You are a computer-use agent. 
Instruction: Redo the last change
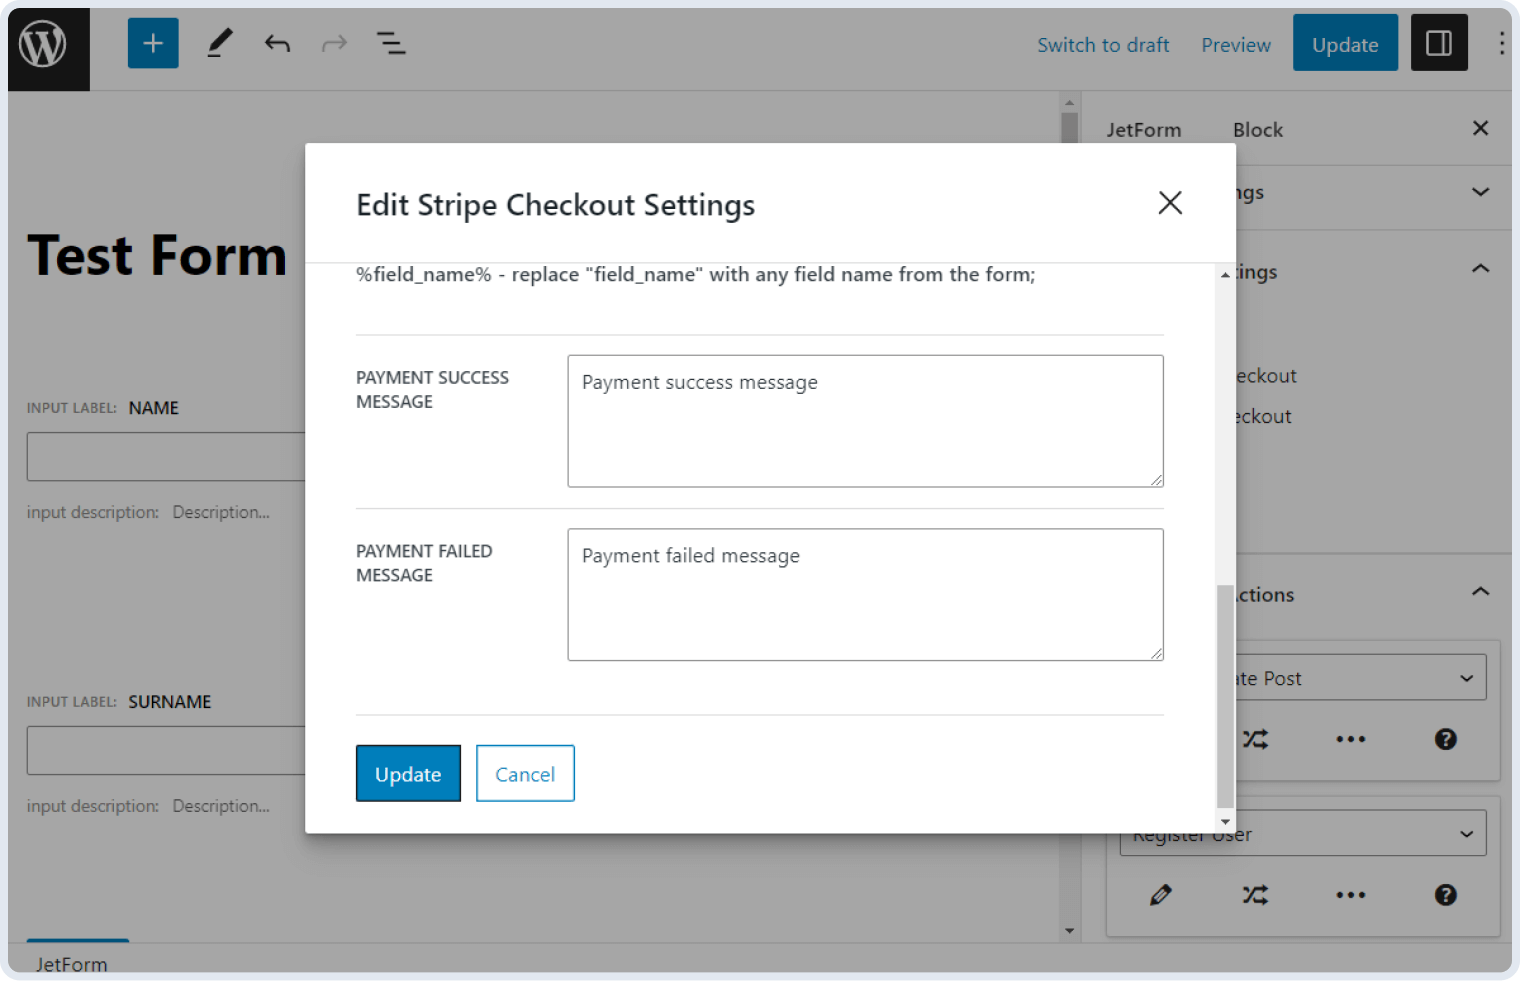334,43
